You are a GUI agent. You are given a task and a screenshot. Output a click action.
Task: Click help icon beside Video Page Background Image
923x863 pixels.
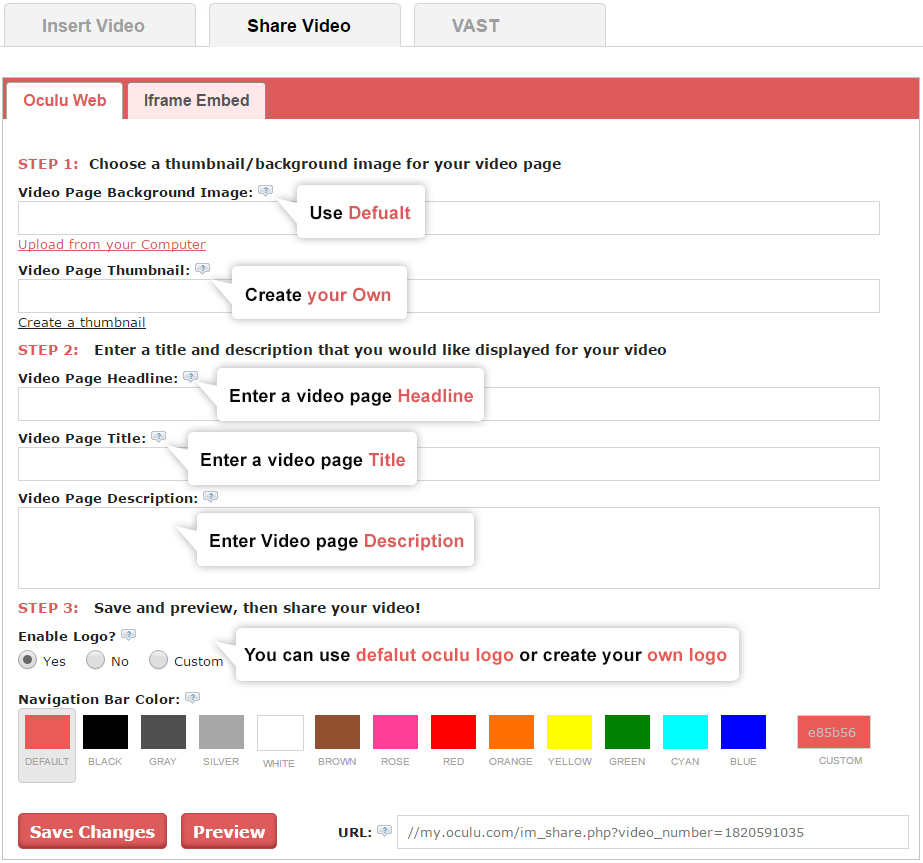tap(265, 191)
